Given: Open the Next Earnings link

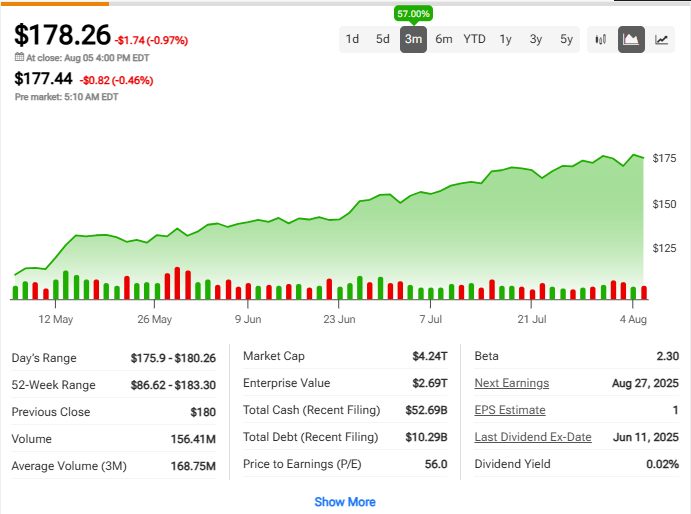Looking at the screenshot, I should click(x=511, y=383).
